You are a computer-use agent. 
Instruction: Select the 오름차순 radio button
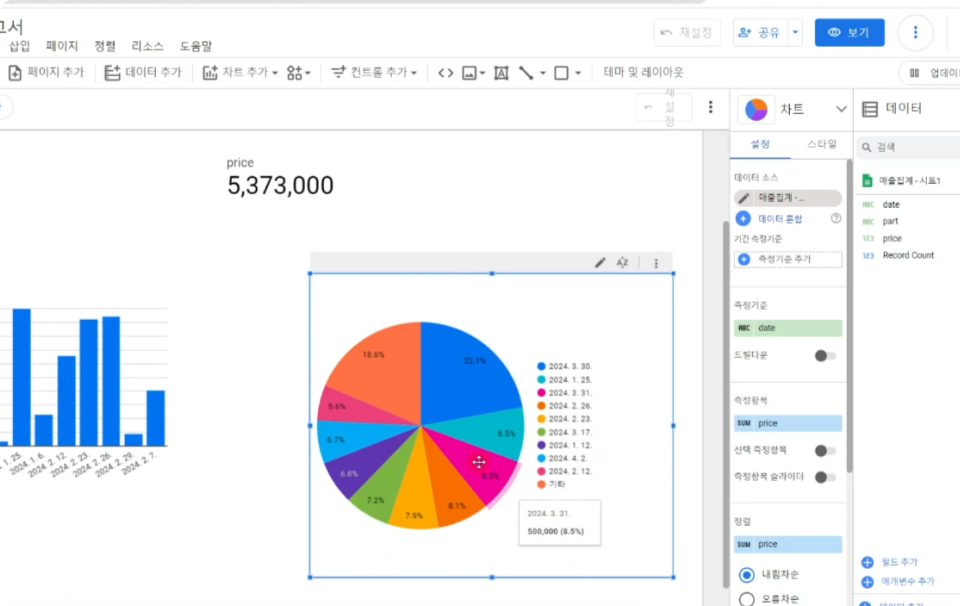[746, 599]
